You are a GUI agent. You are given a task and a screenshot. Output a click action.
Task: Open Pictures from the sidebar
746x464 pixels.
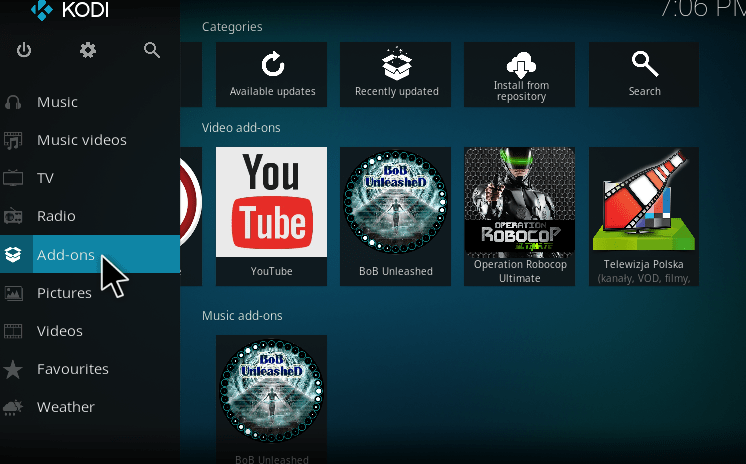tap(64, 293)
